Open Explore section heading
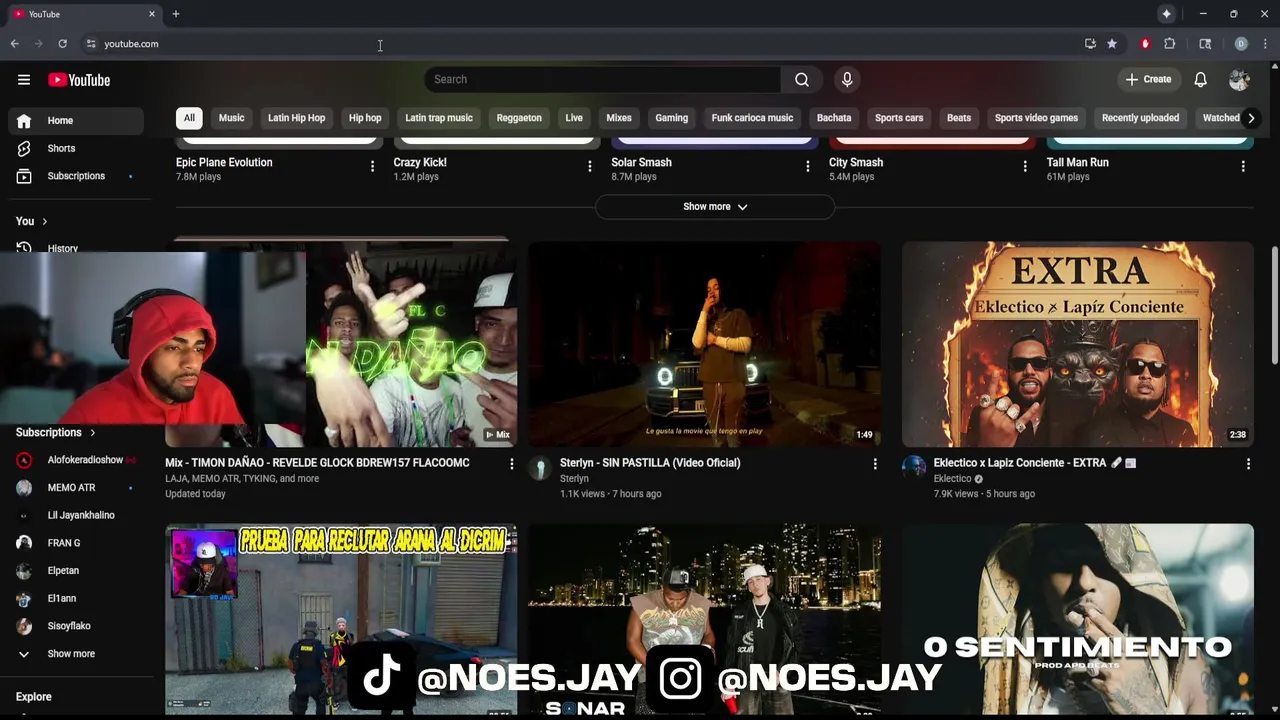This screenshot has height=720, width=1280. 34,697
